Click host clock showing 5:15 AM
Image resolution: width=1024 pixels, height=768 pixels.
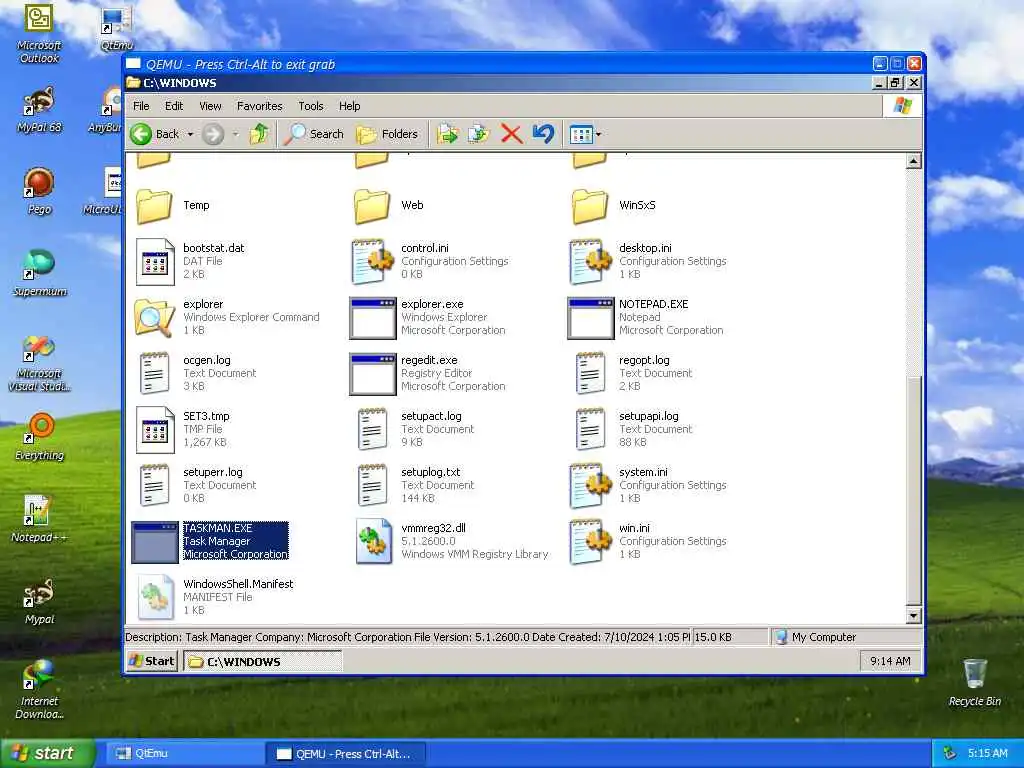click(987, 753)
